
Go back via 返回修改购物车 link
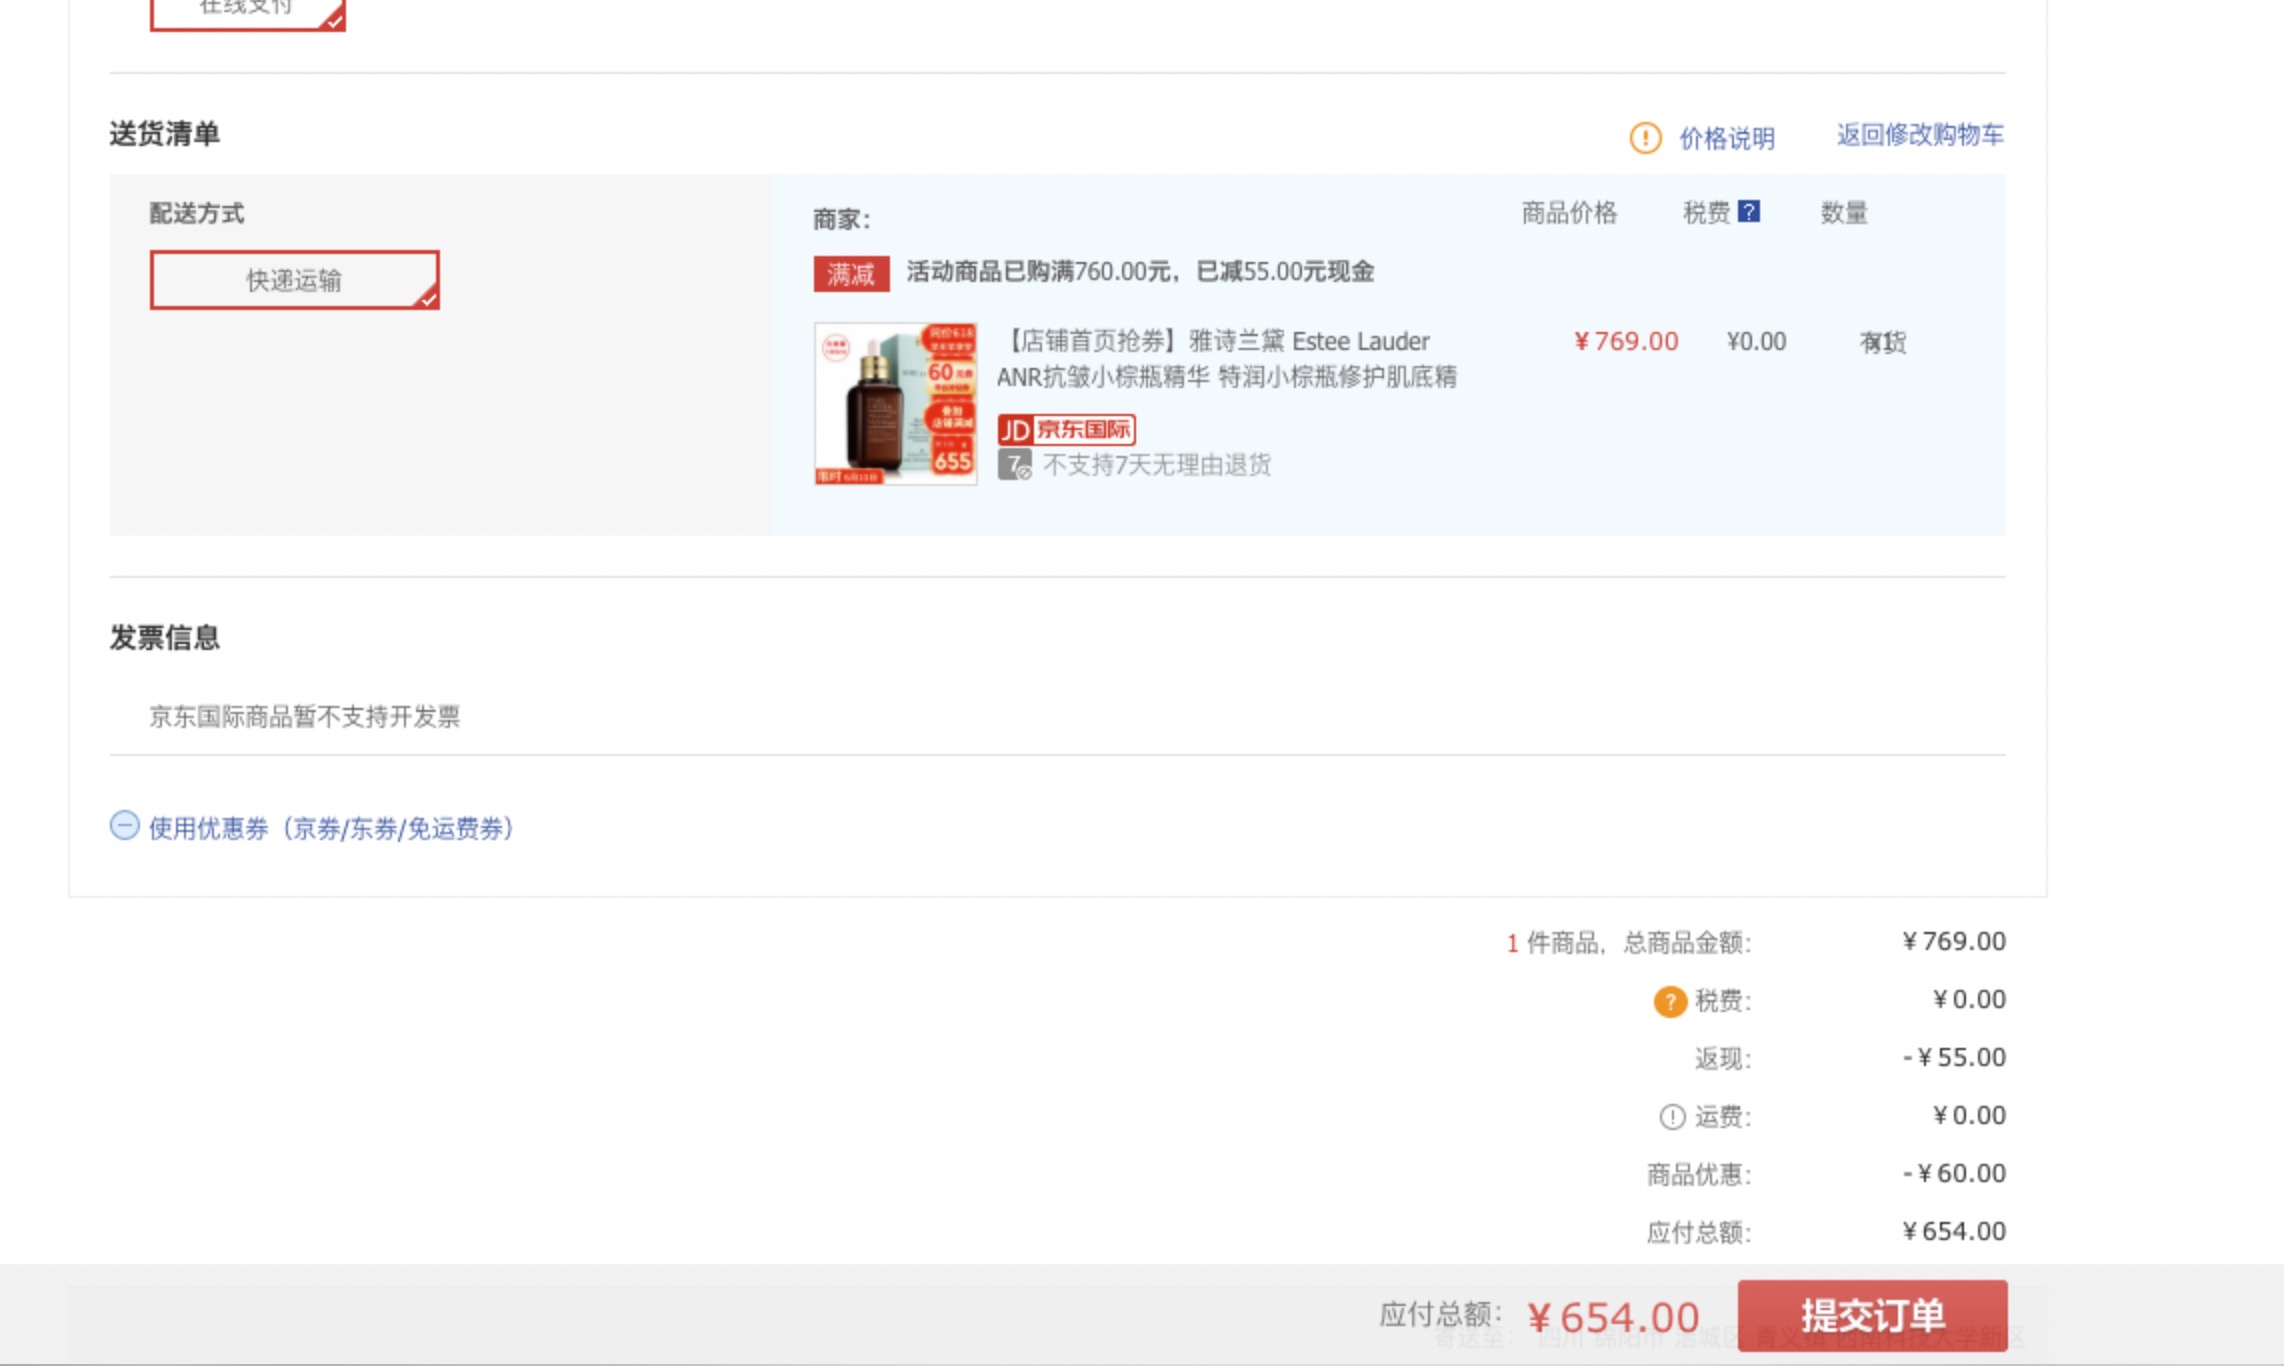tap(1920, 135)
